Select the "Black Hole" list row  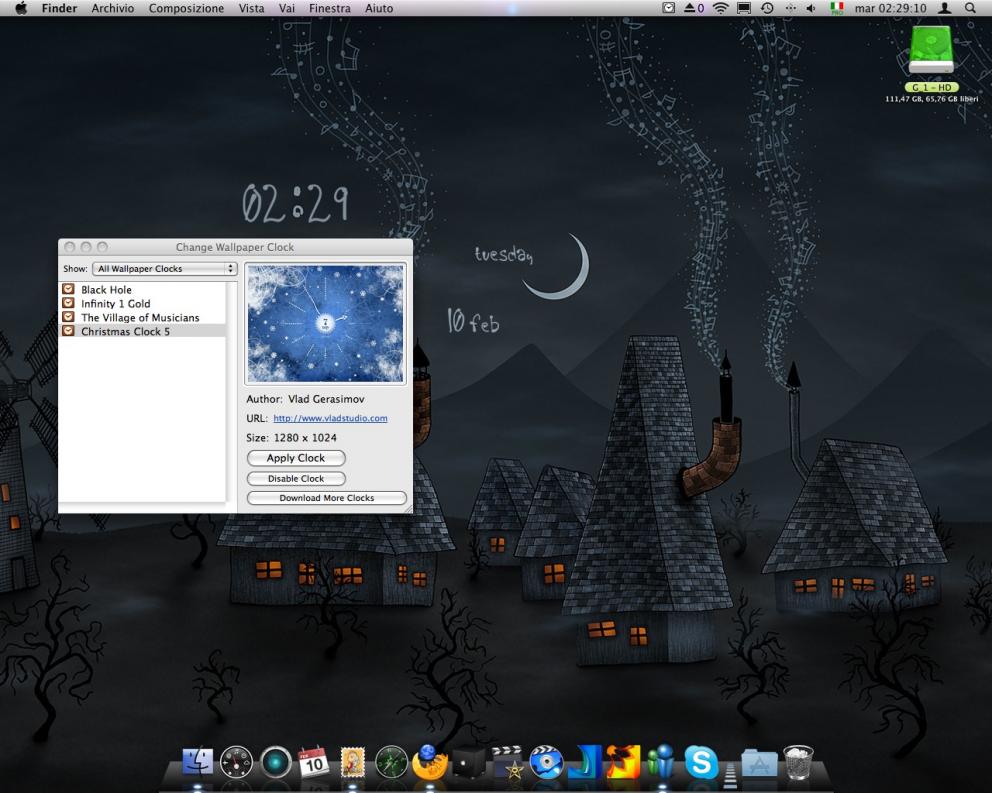142,289
